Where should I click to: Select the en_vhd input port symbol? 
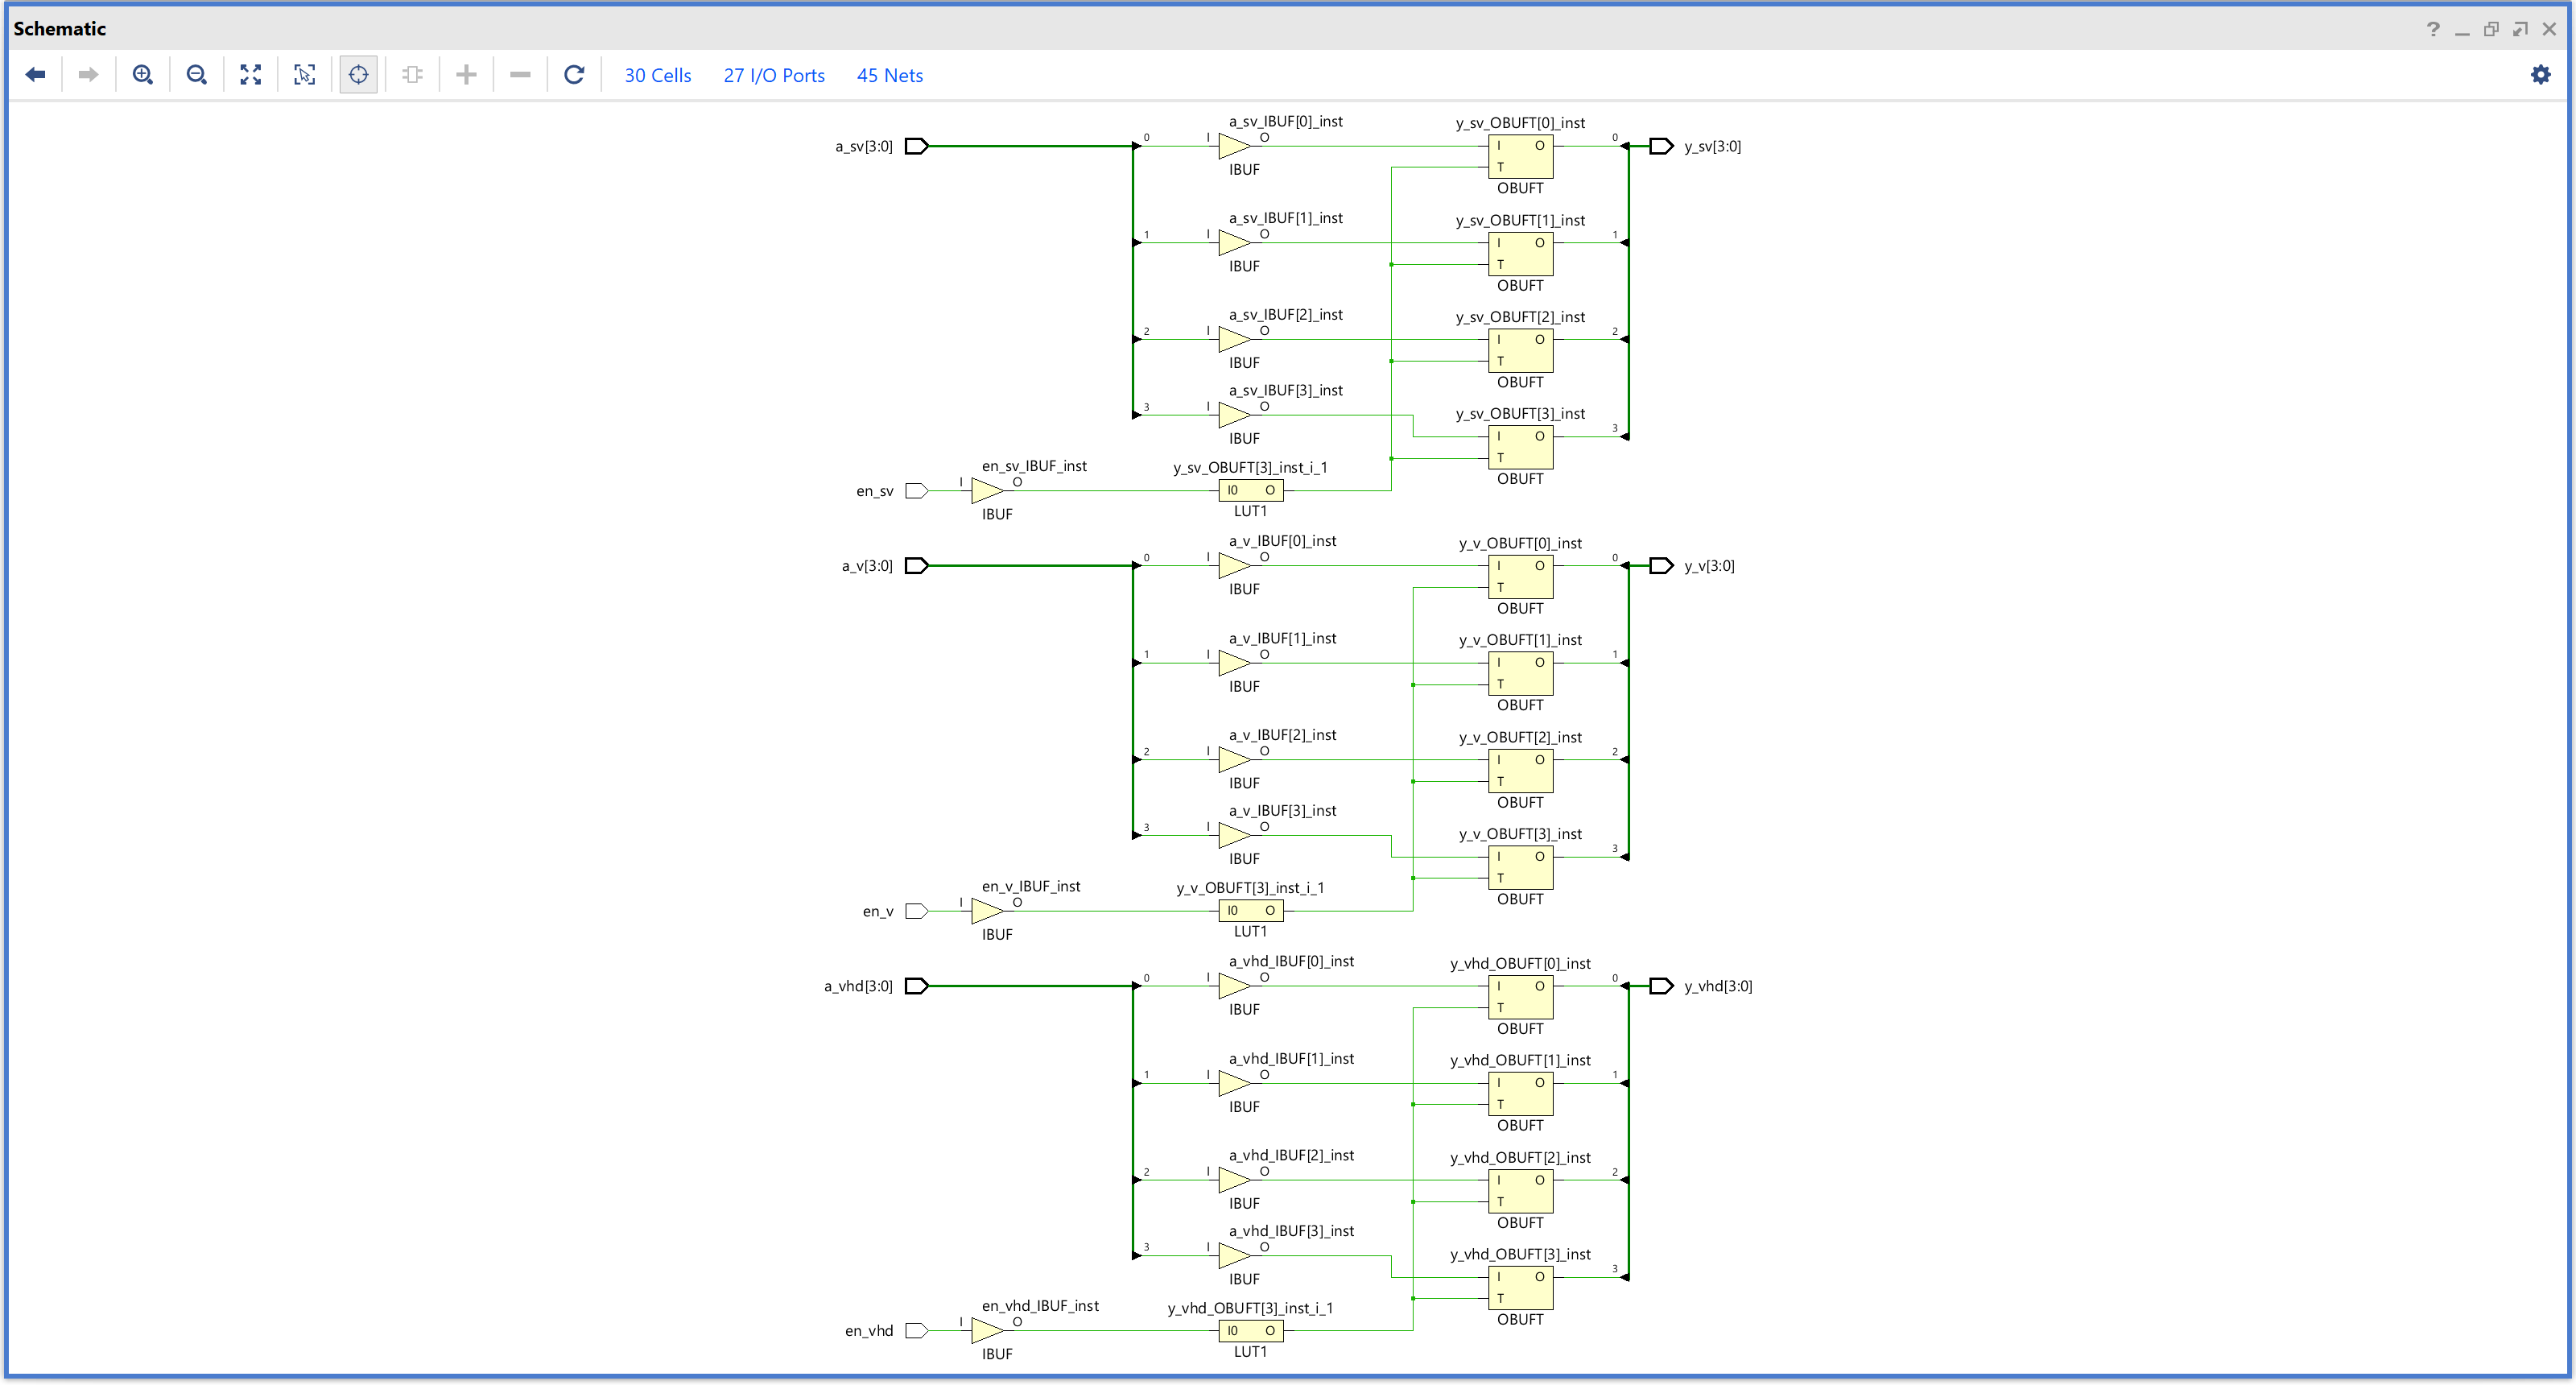tap(916, 1331)
